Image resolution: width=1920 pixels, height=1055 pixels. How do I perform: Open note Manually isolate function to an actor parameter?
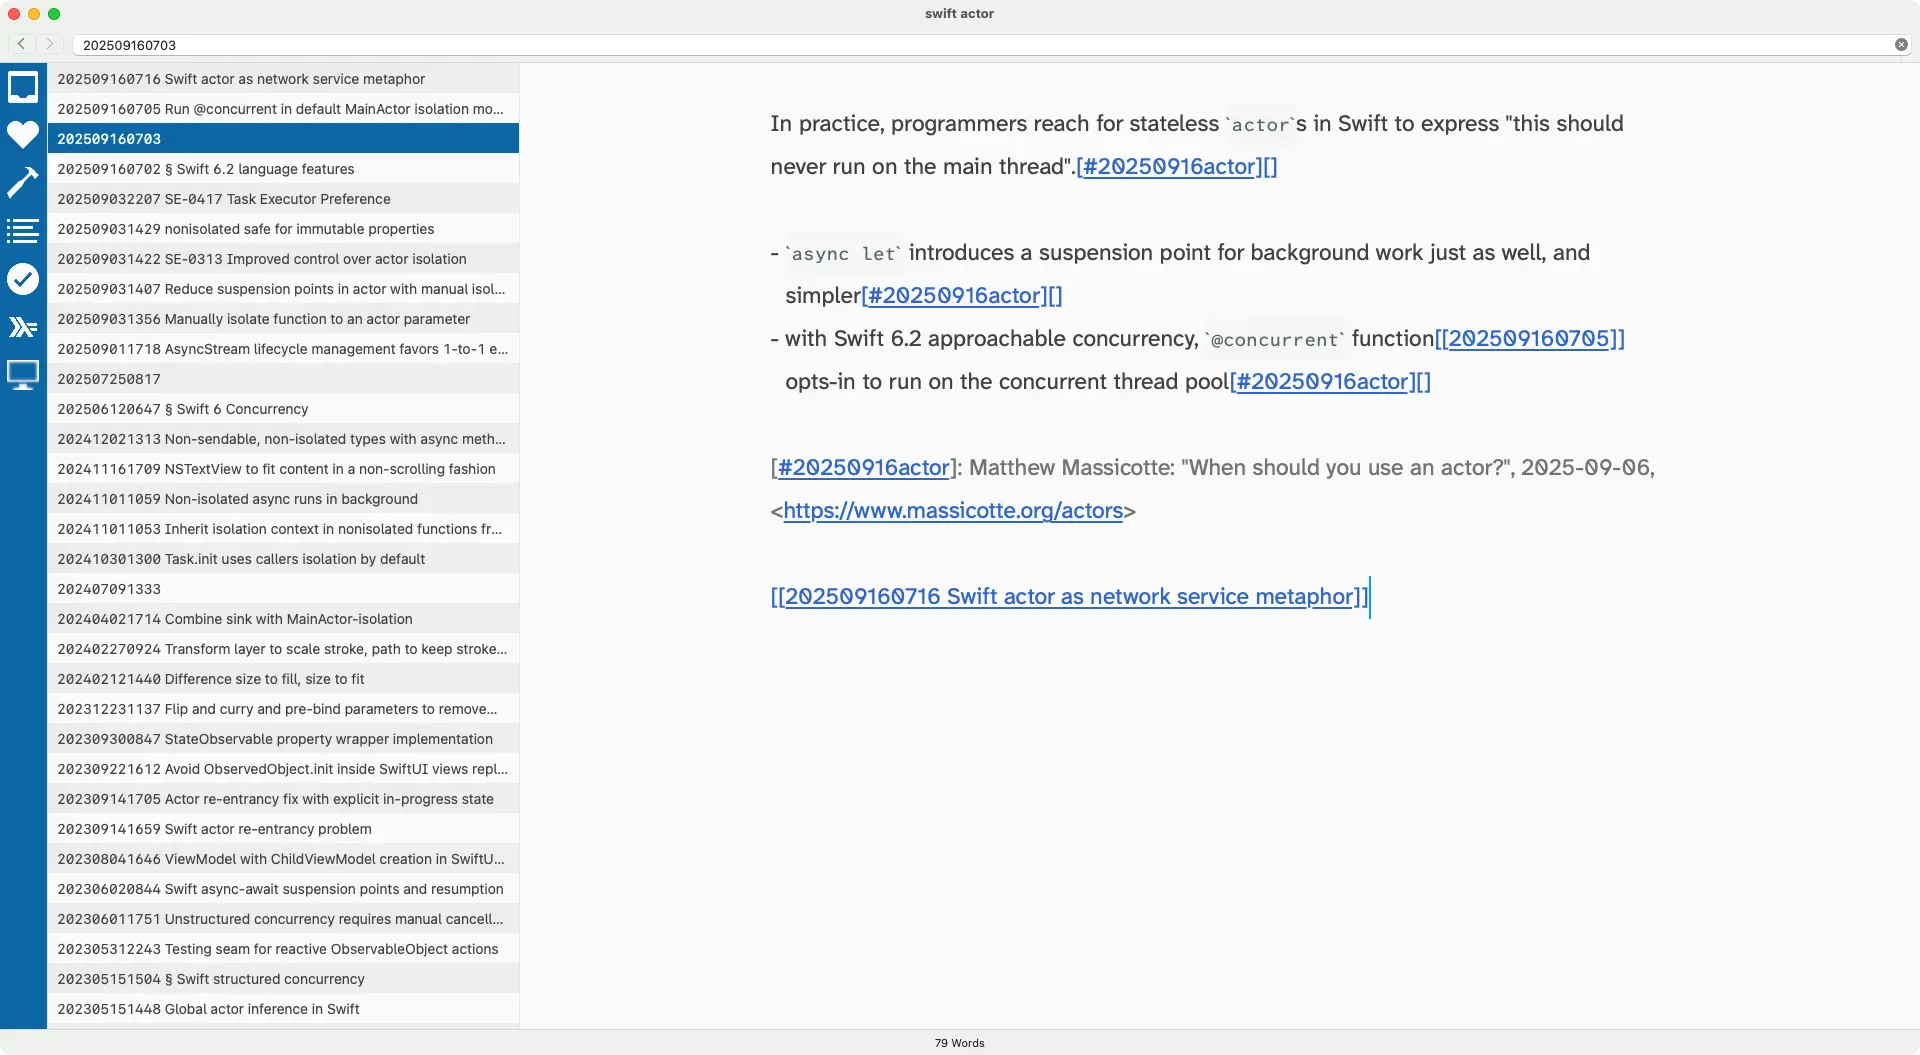(x=283, y=319)
